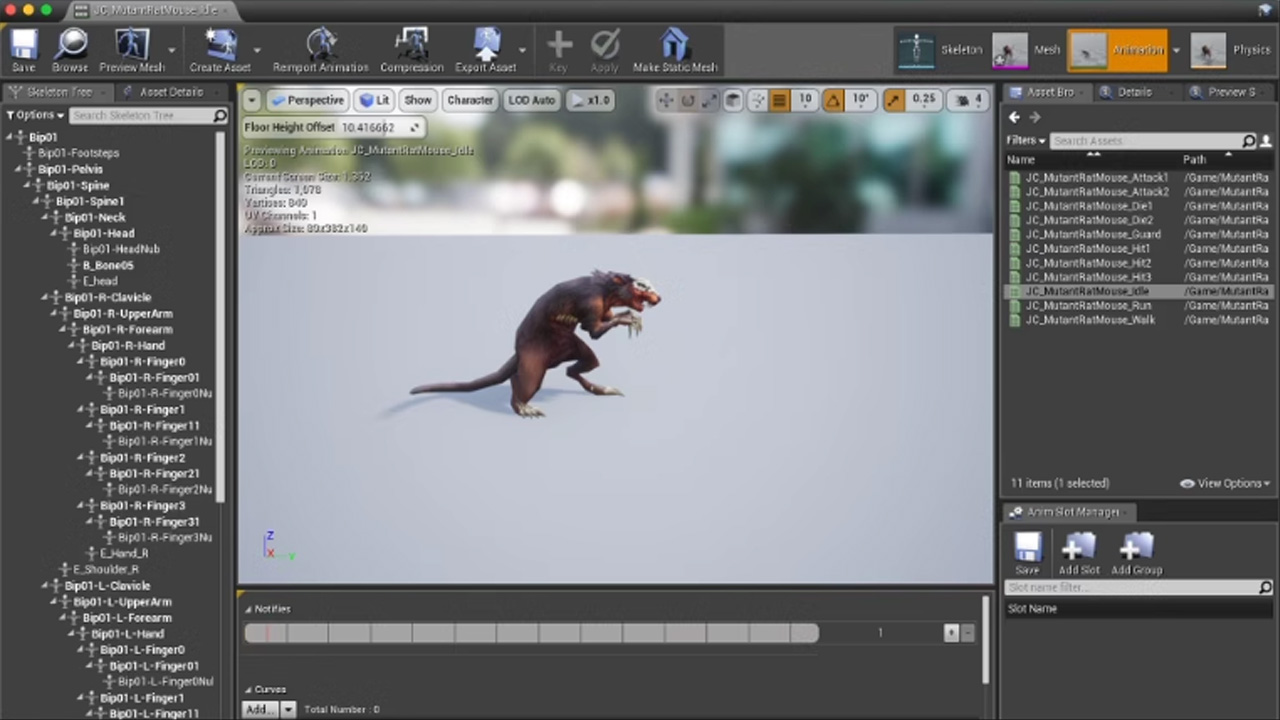Toggle rotation snap angle icon
Screen dimensions: 1280x720
click(832, 100)
